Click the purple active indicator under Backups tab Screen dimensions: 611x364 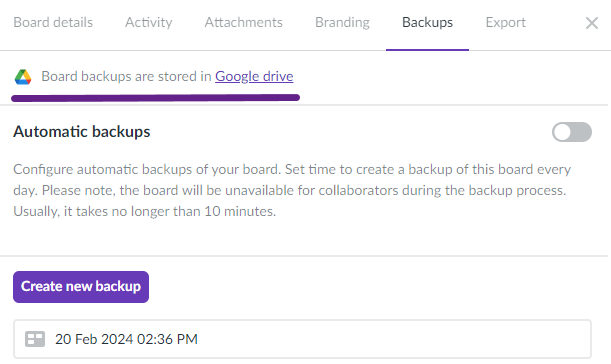point(427,49)
